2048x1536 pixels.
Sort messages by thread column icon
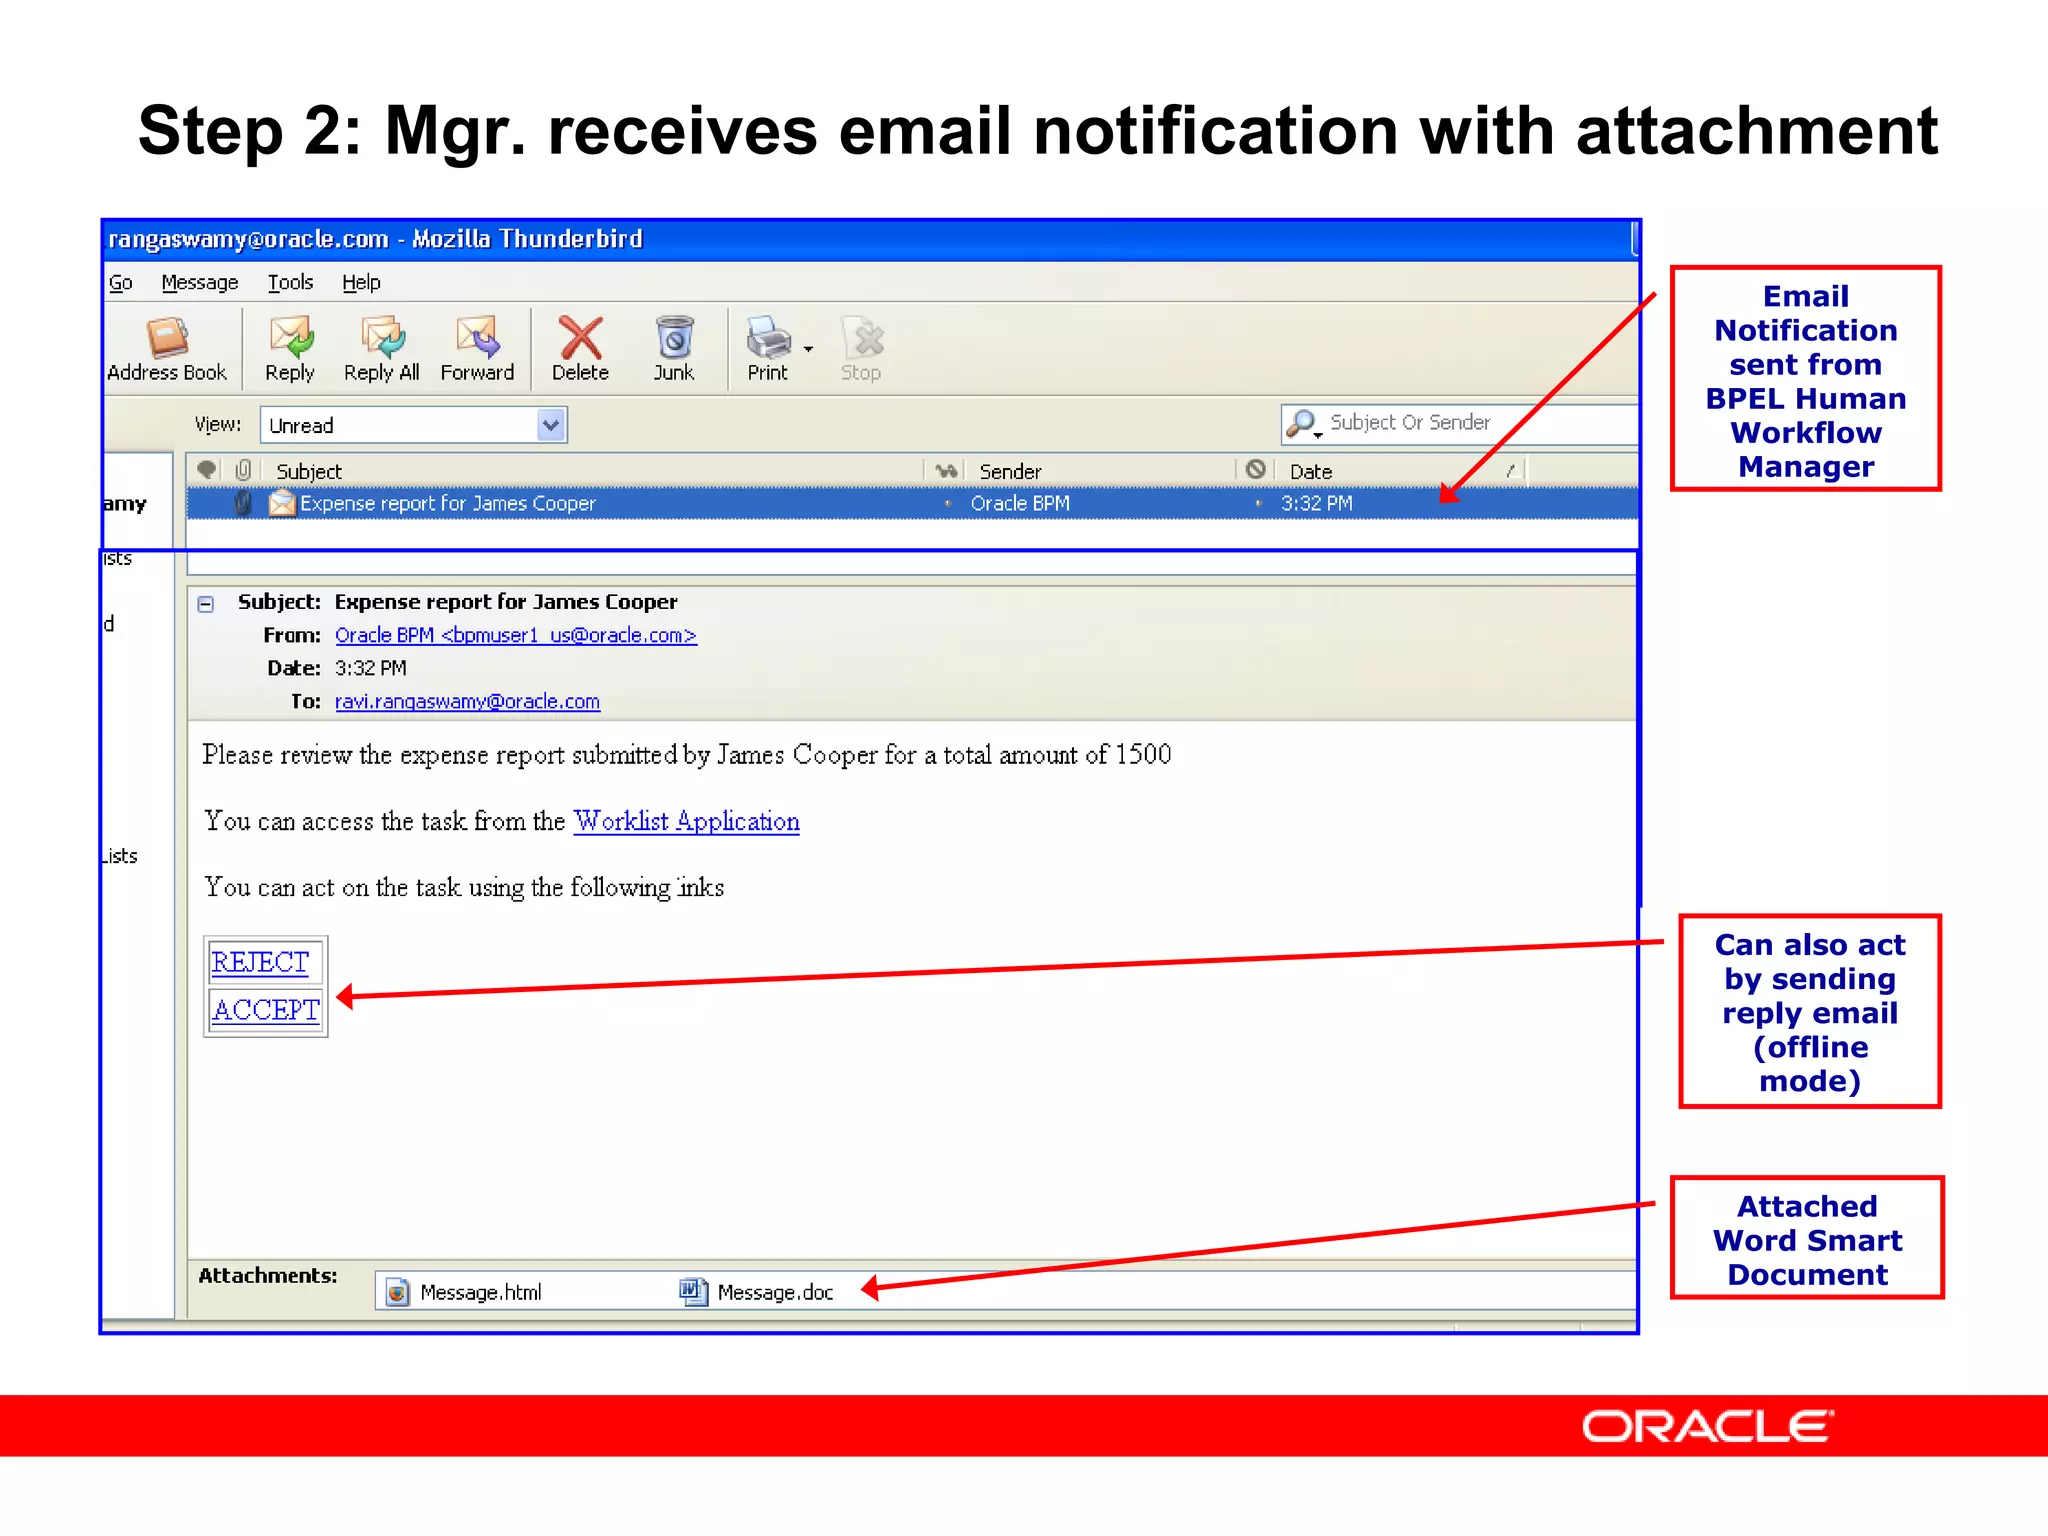pos(207,470)
